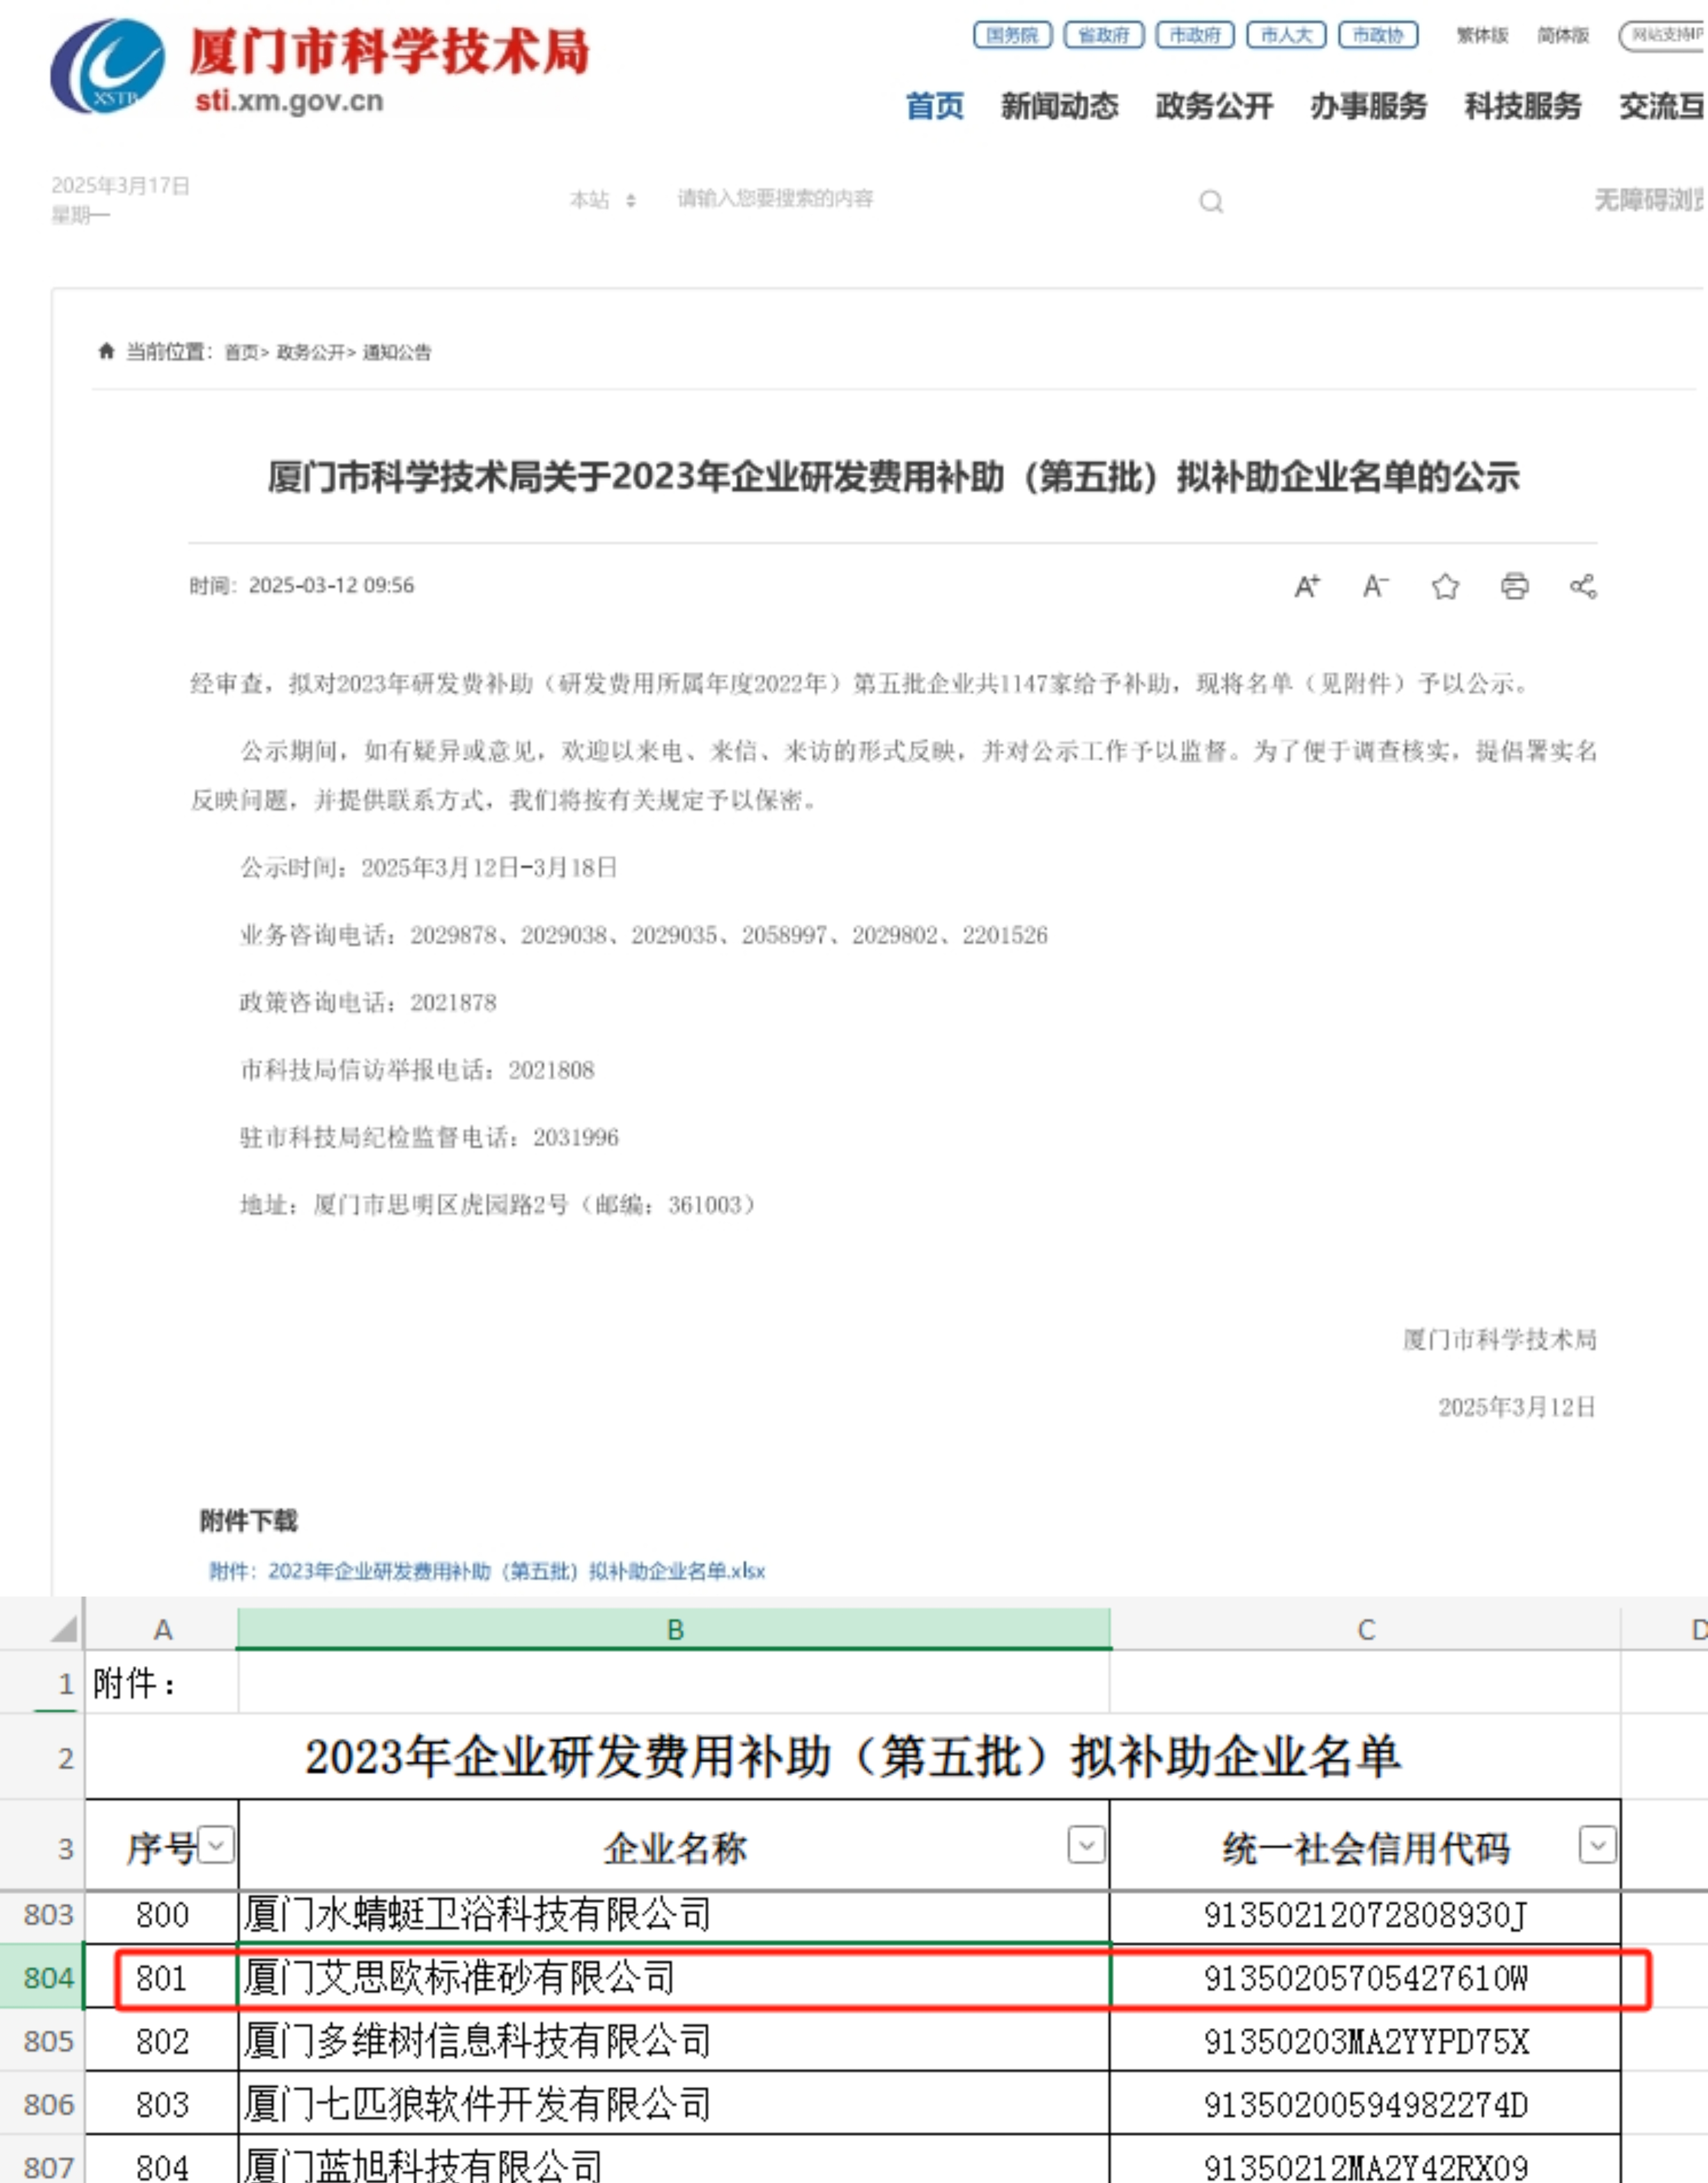1708x2183 pixels.
Task: Click credit code cell 91350203MA2YYPD75X
Action: (x=1365, y=2040)
